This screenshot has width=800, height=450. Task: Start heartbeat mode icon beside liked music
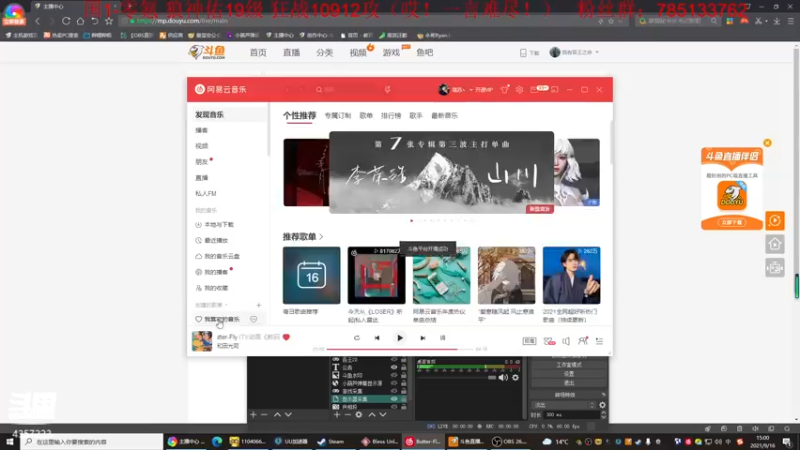(254, 319)
